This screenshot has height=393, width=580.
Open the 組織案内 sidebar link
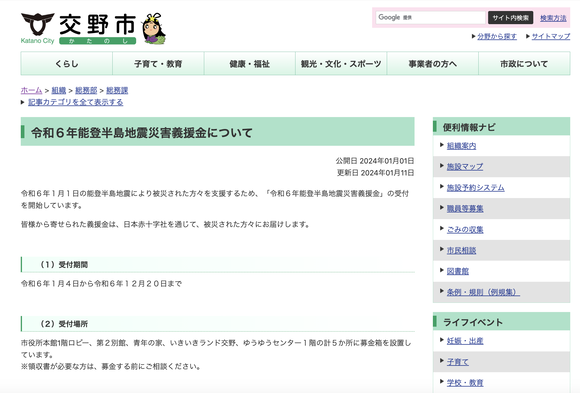pos(461,146)
